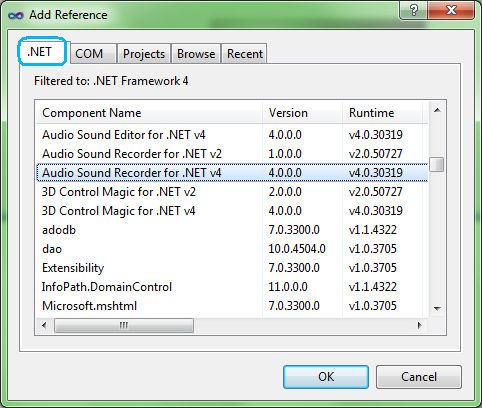Click version 10.0.4504.0 cell of dao
Image resolution: width=482 pixels, height=408 pixels.
click(x=297, y=249)
